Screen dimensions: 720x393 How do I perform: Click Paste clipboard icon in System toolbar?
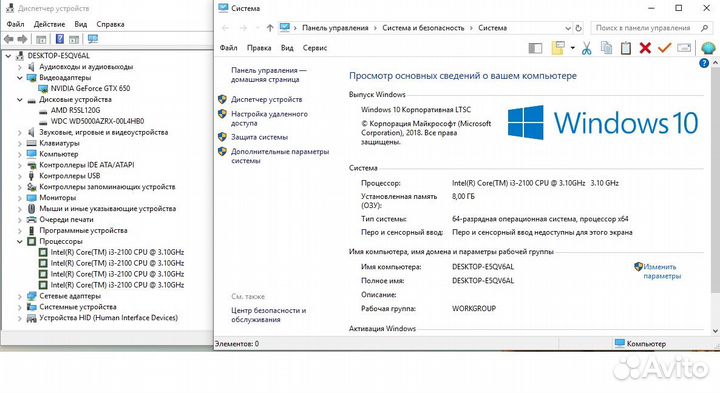(625, 48)
